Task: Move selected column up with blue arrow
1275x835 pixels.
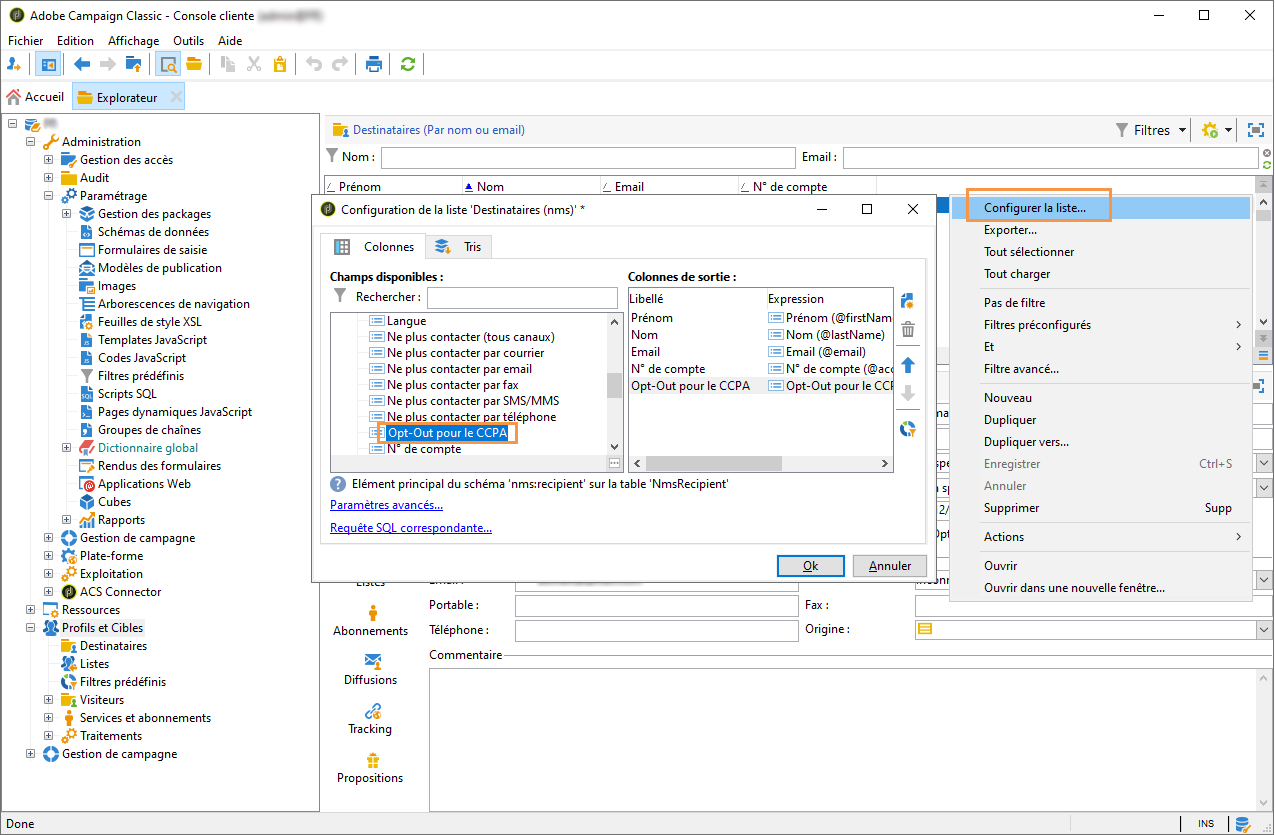Action: tap(908, 364)
